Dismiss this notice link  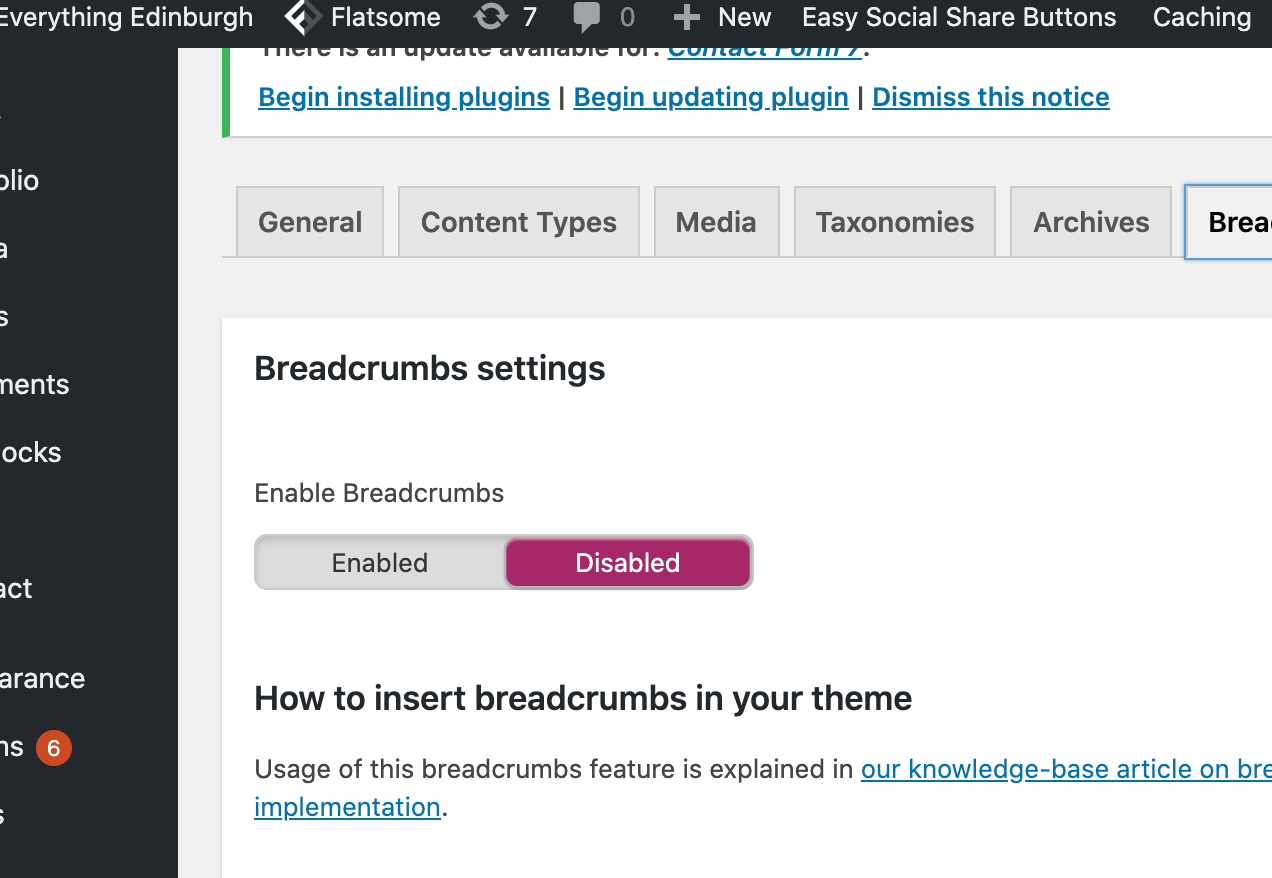pyautogui.click(x=991, y=97)
